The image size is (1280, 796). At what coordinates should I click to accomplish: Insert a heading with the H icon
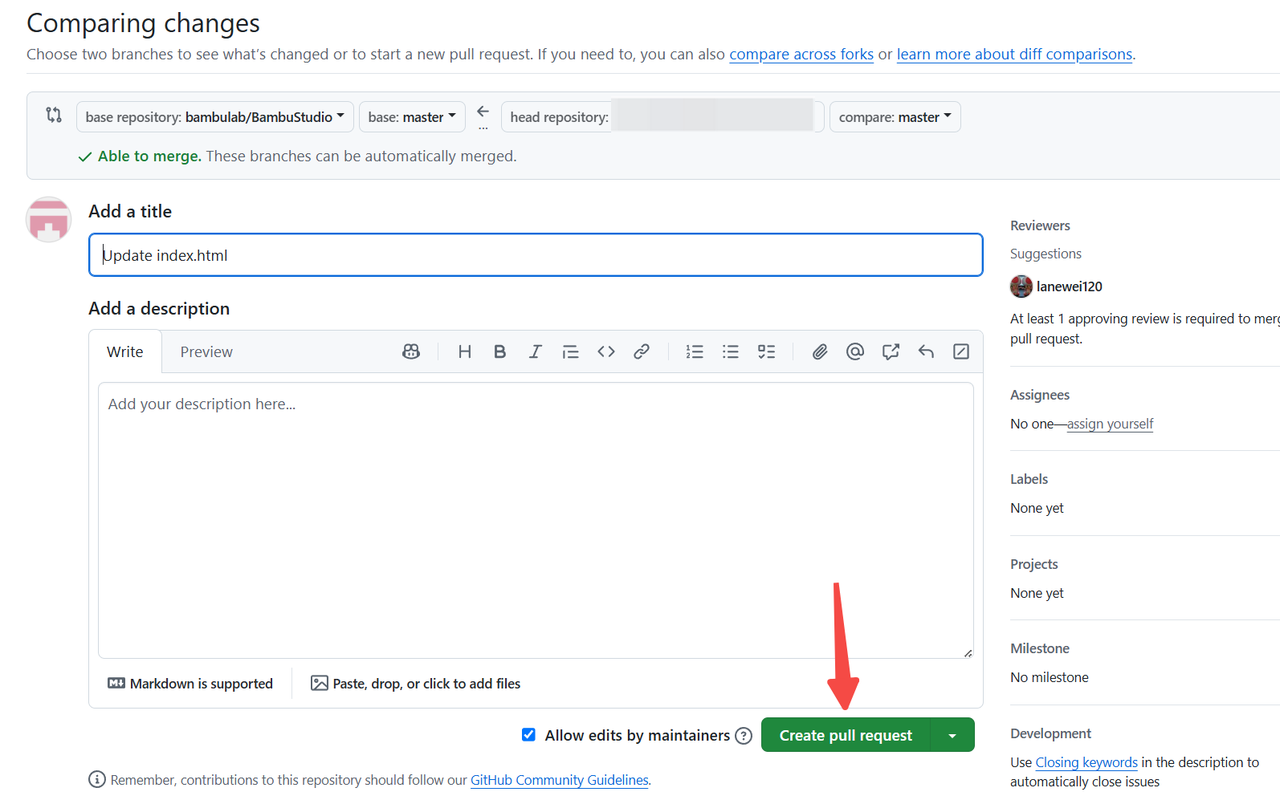point(464,352)
